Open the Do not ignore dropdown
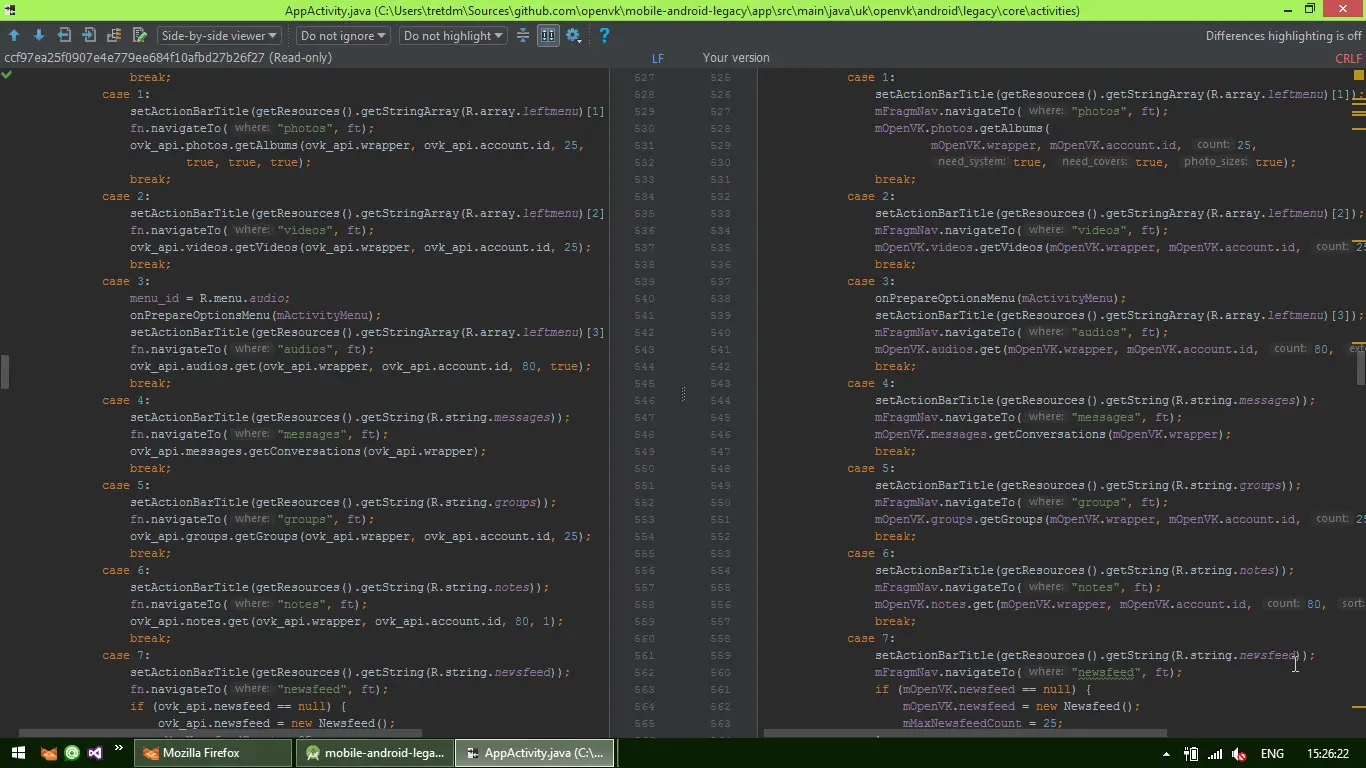The height and width of the screenshot is (768, 1366). point(343,36)
